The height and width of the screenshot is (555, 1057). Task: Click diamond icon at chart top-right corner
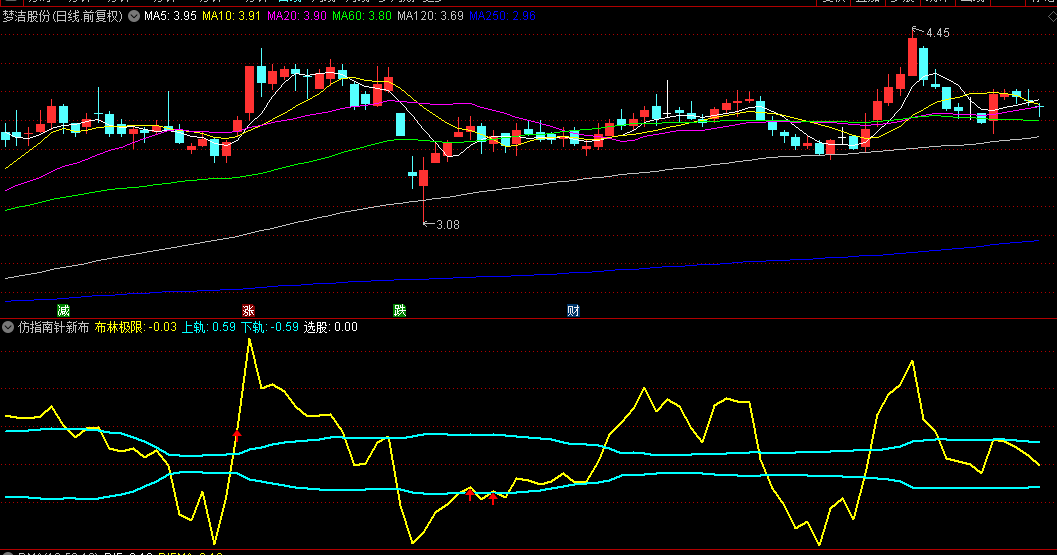click(x=1052, y=18)
